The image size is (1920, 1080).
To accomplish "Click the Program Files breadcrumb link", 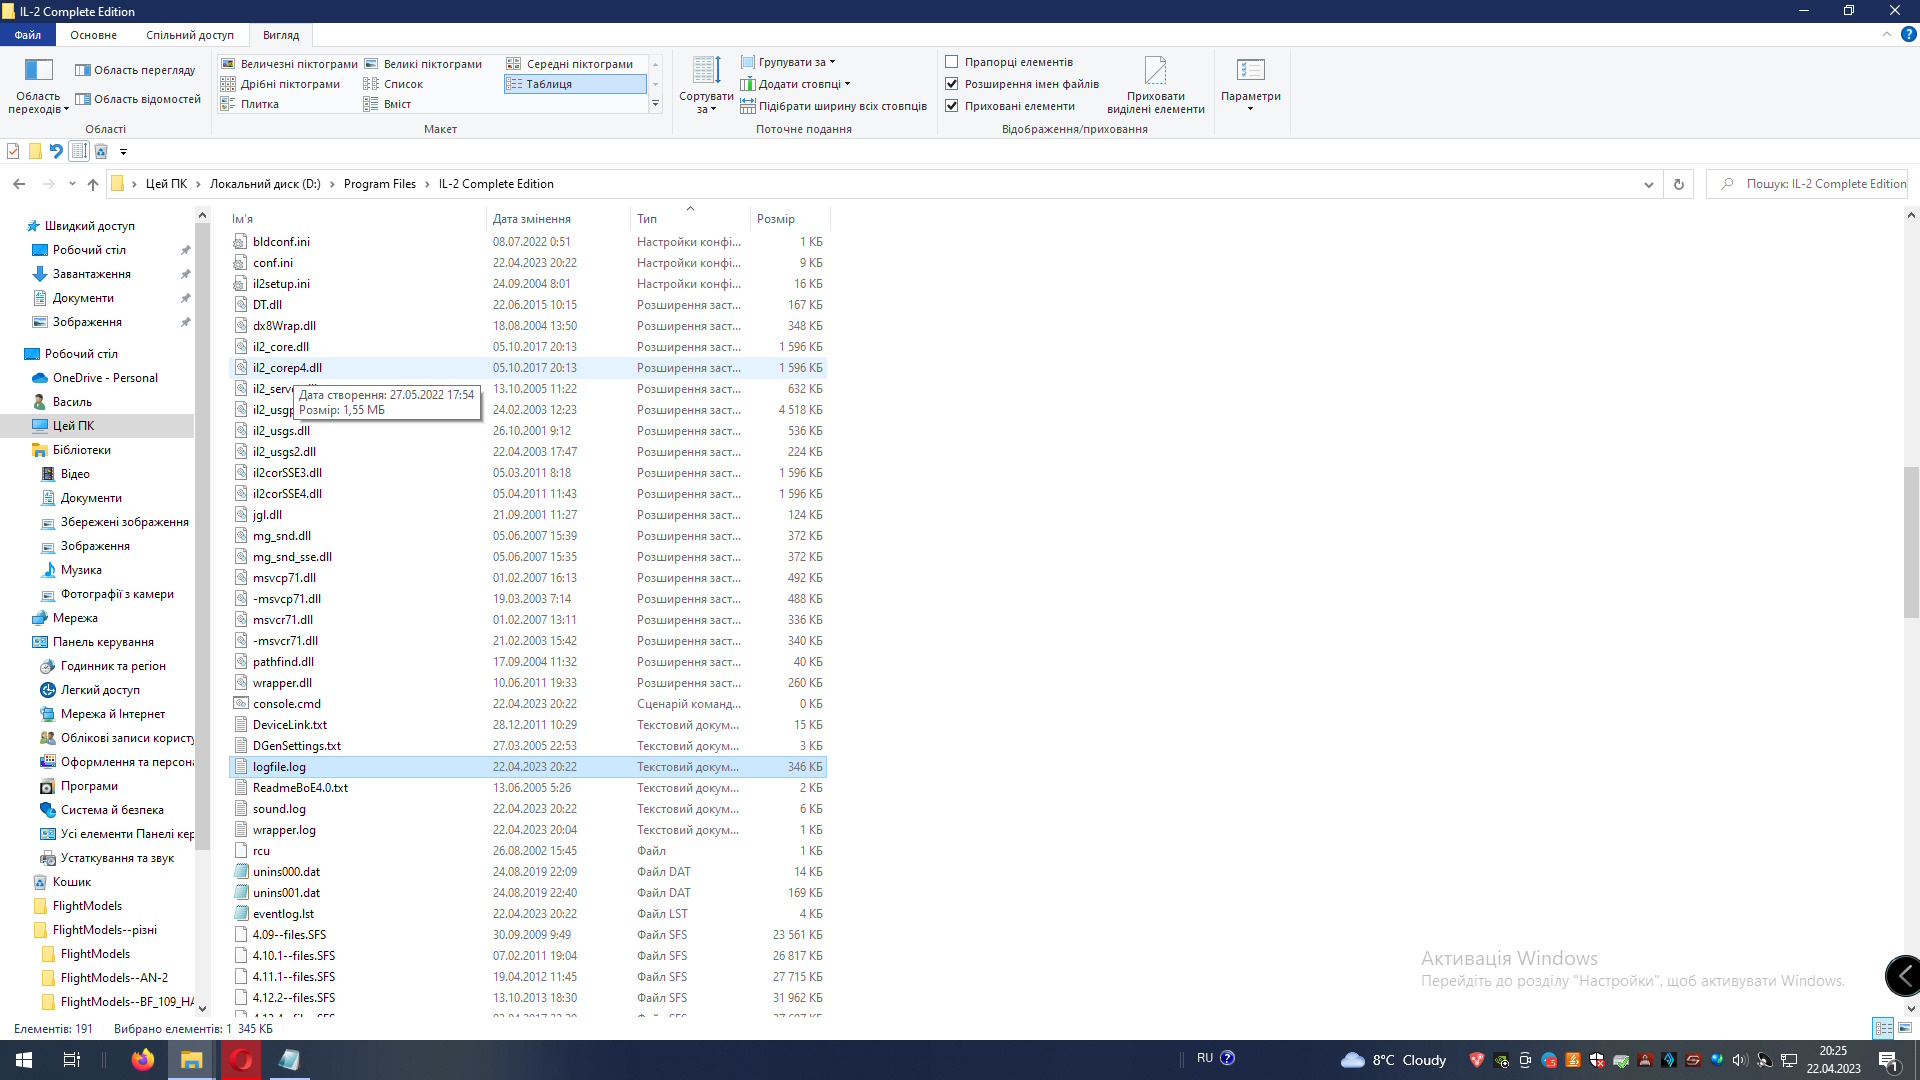I will point(379,184).
